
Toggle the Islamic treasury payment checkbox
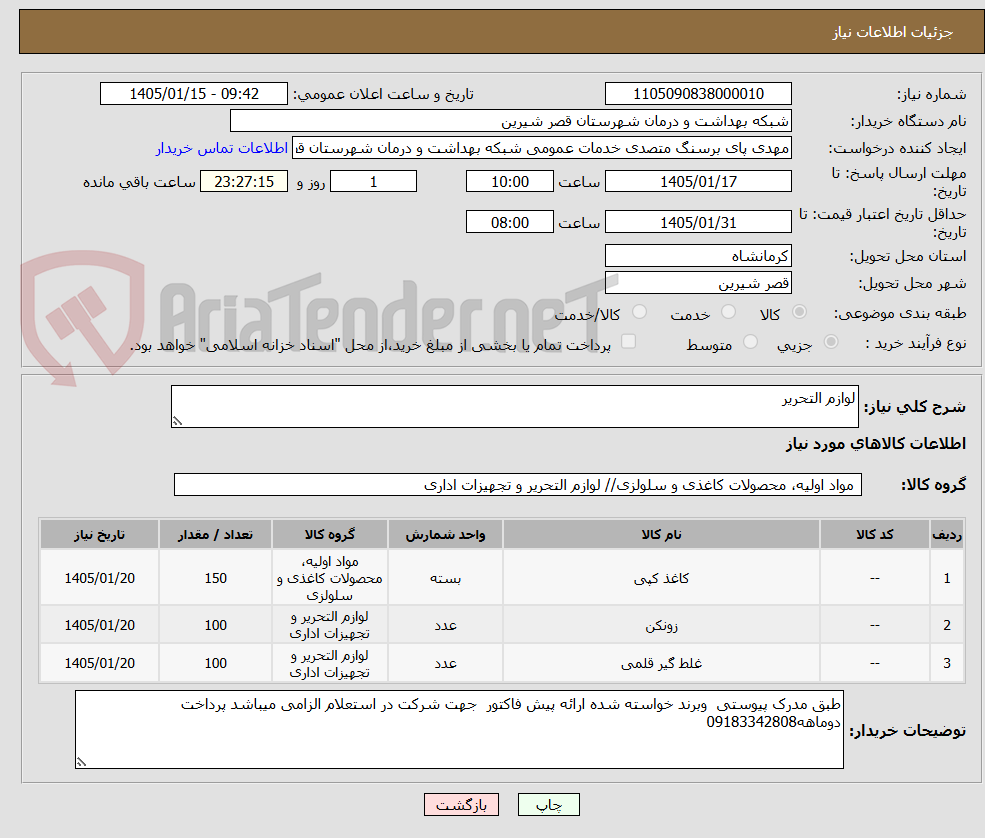[628, 342]
